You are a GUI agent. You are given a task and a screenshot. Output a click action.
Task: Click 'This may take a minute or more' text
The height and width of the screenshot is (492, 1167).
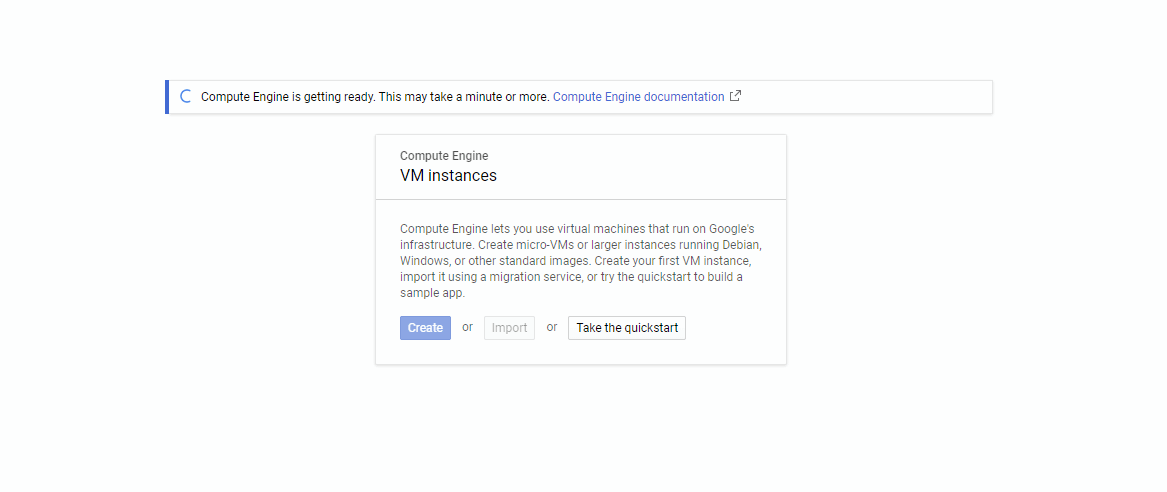click(464, 97)
